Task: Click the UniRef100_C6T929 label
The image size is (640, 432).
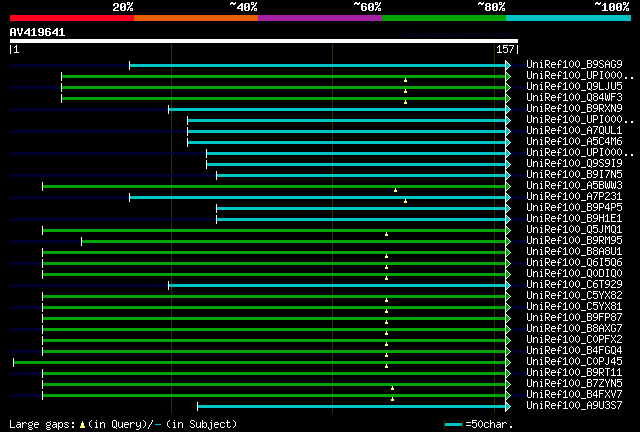Action: coord(574,285)
